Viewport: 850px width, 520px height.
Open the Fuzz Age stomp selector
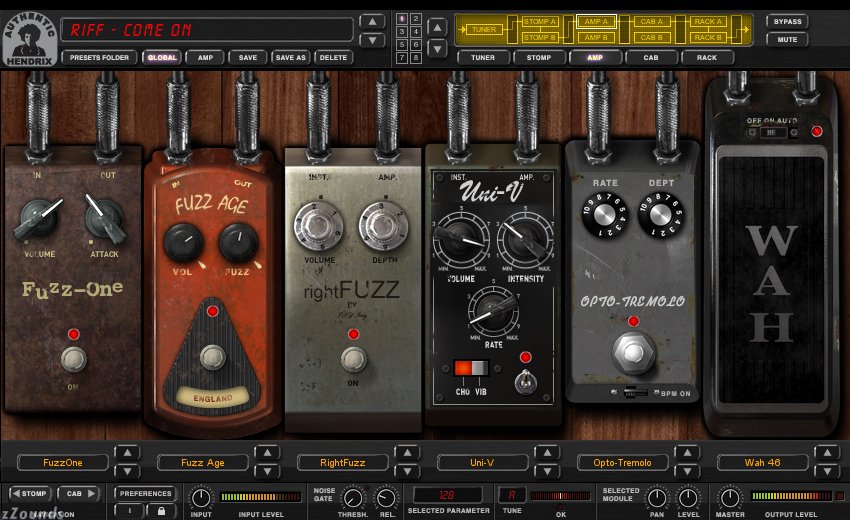tap(203, 463)
